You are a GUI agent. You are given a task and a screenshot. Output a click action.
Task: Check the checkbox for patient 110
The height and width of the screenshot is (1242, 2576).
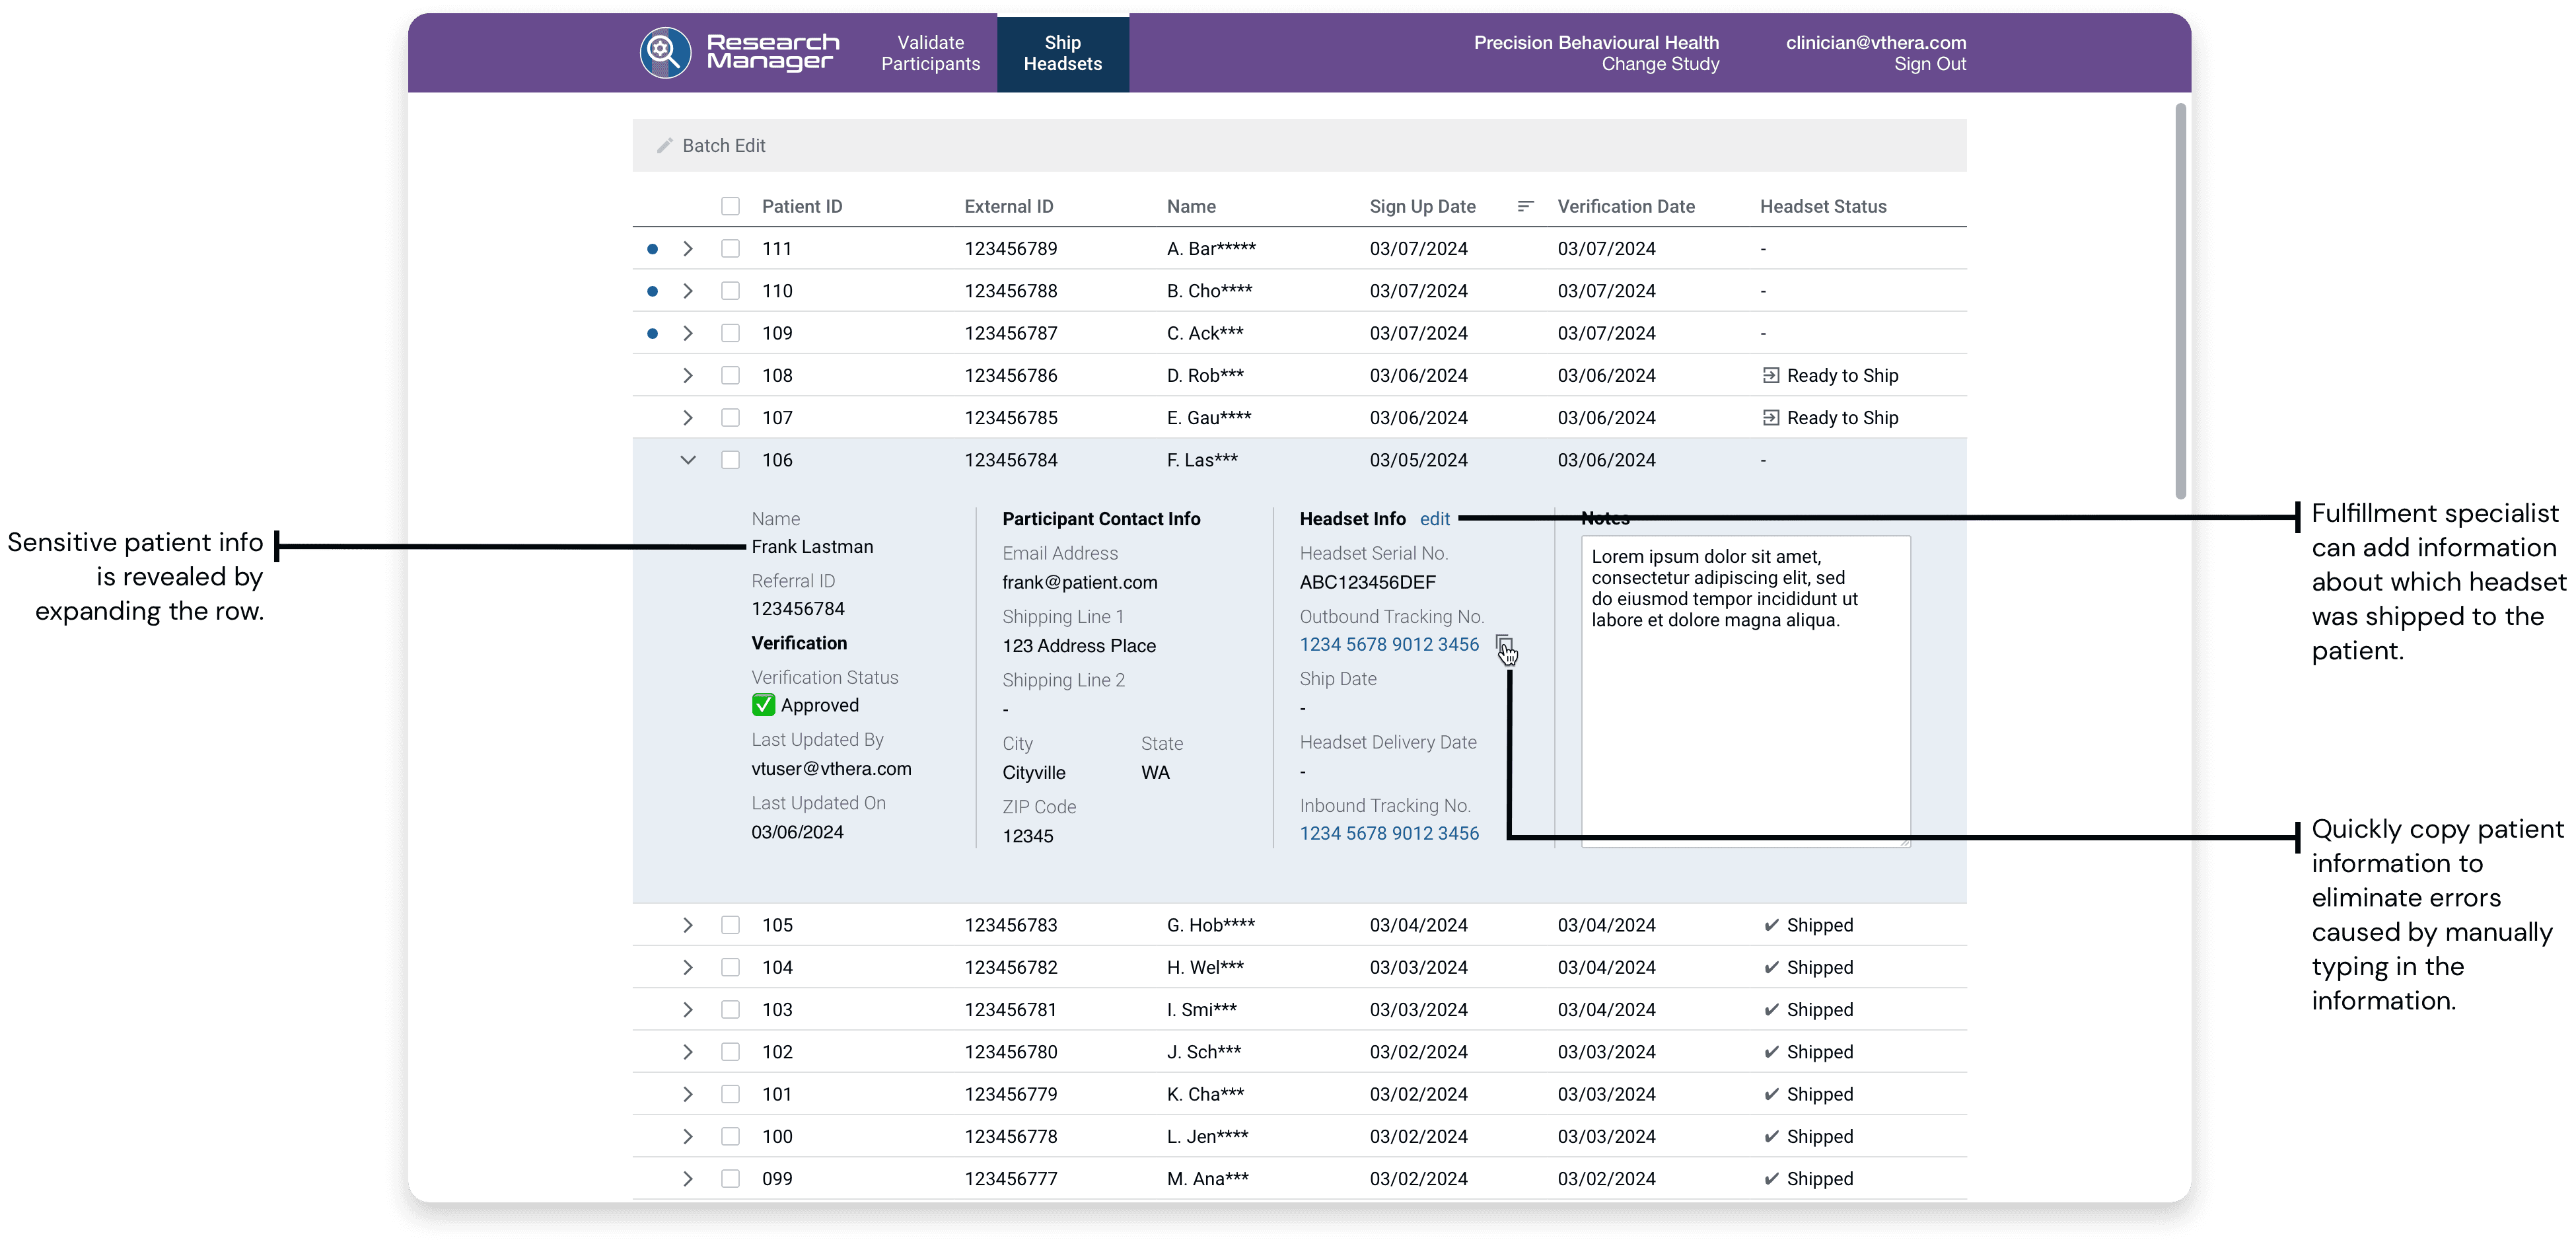click(730, 291)
